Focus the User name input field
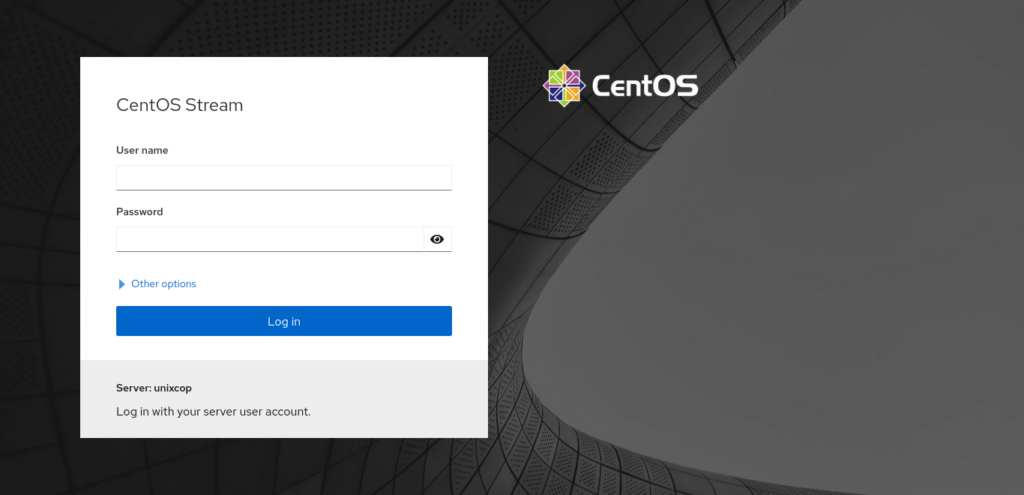This screenshot has height=495, width=1024. (x=284, y=178)
